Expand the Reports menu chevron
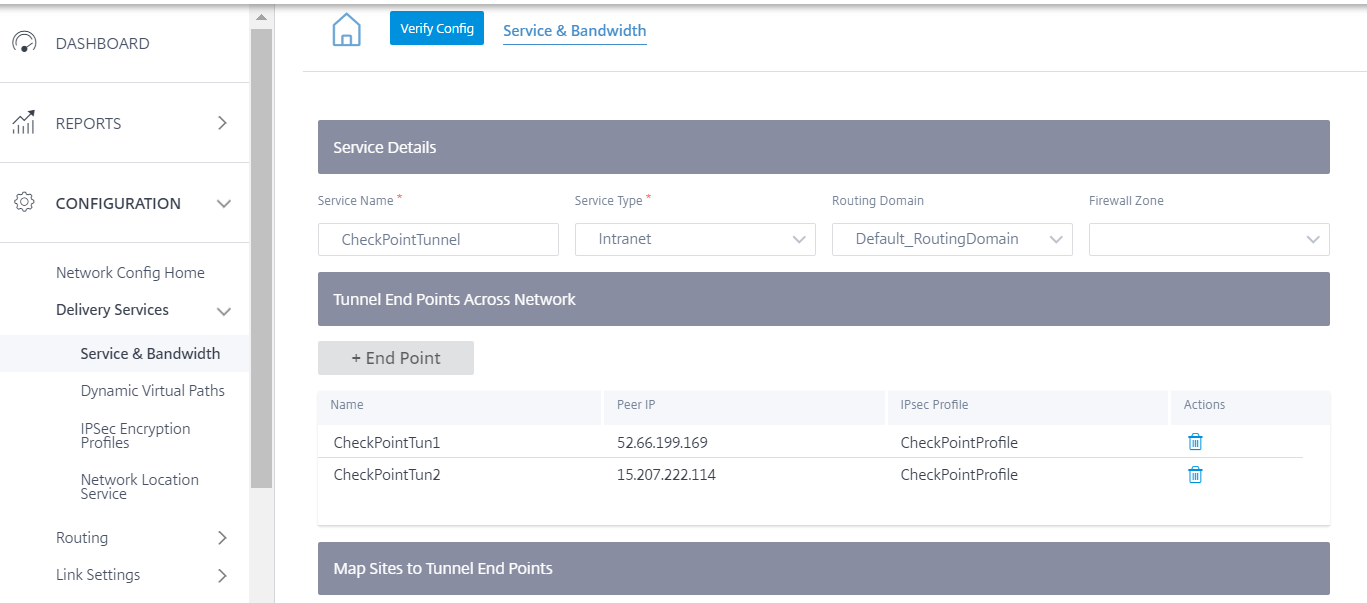 [223, 123]
